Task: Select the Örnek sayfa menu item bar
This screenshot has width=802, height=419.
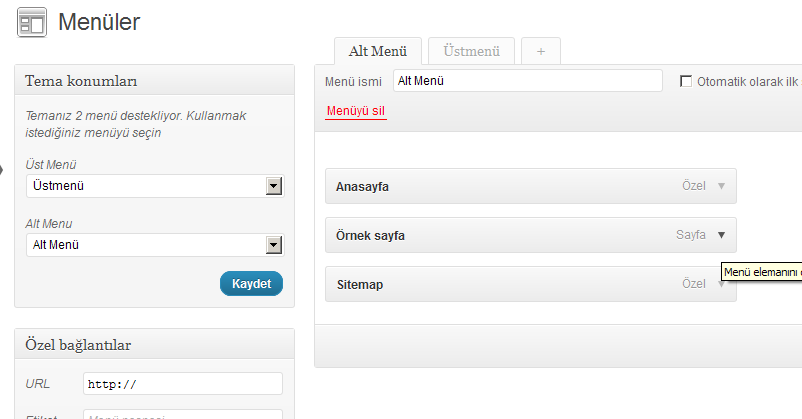Action: (x=530, y=235)
